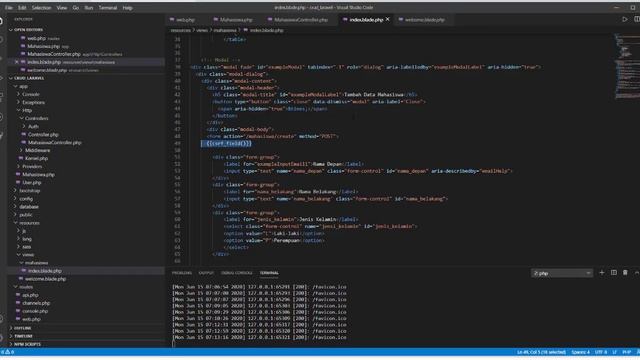Open welcome.blade.php in the project tree
640x360 pixels.
pyautogui.click(x=45, y=279)
